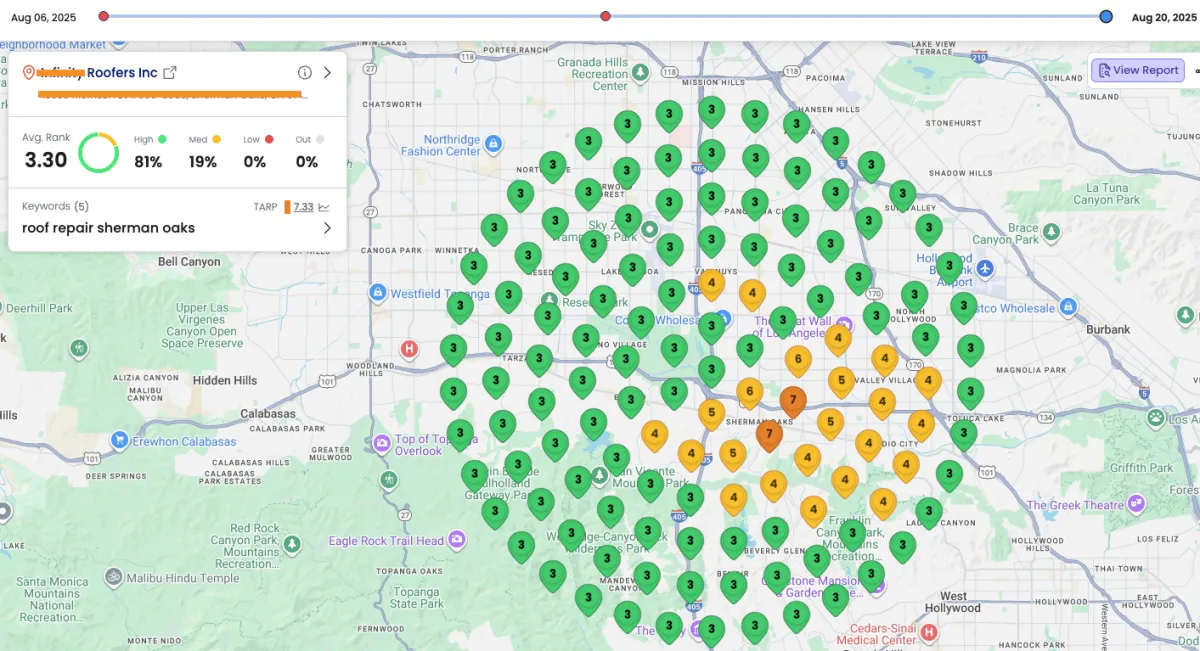Click the Bell Canyon map label
The height and width of the screenshot is (651, 1200).
click(x=189, y=261)
